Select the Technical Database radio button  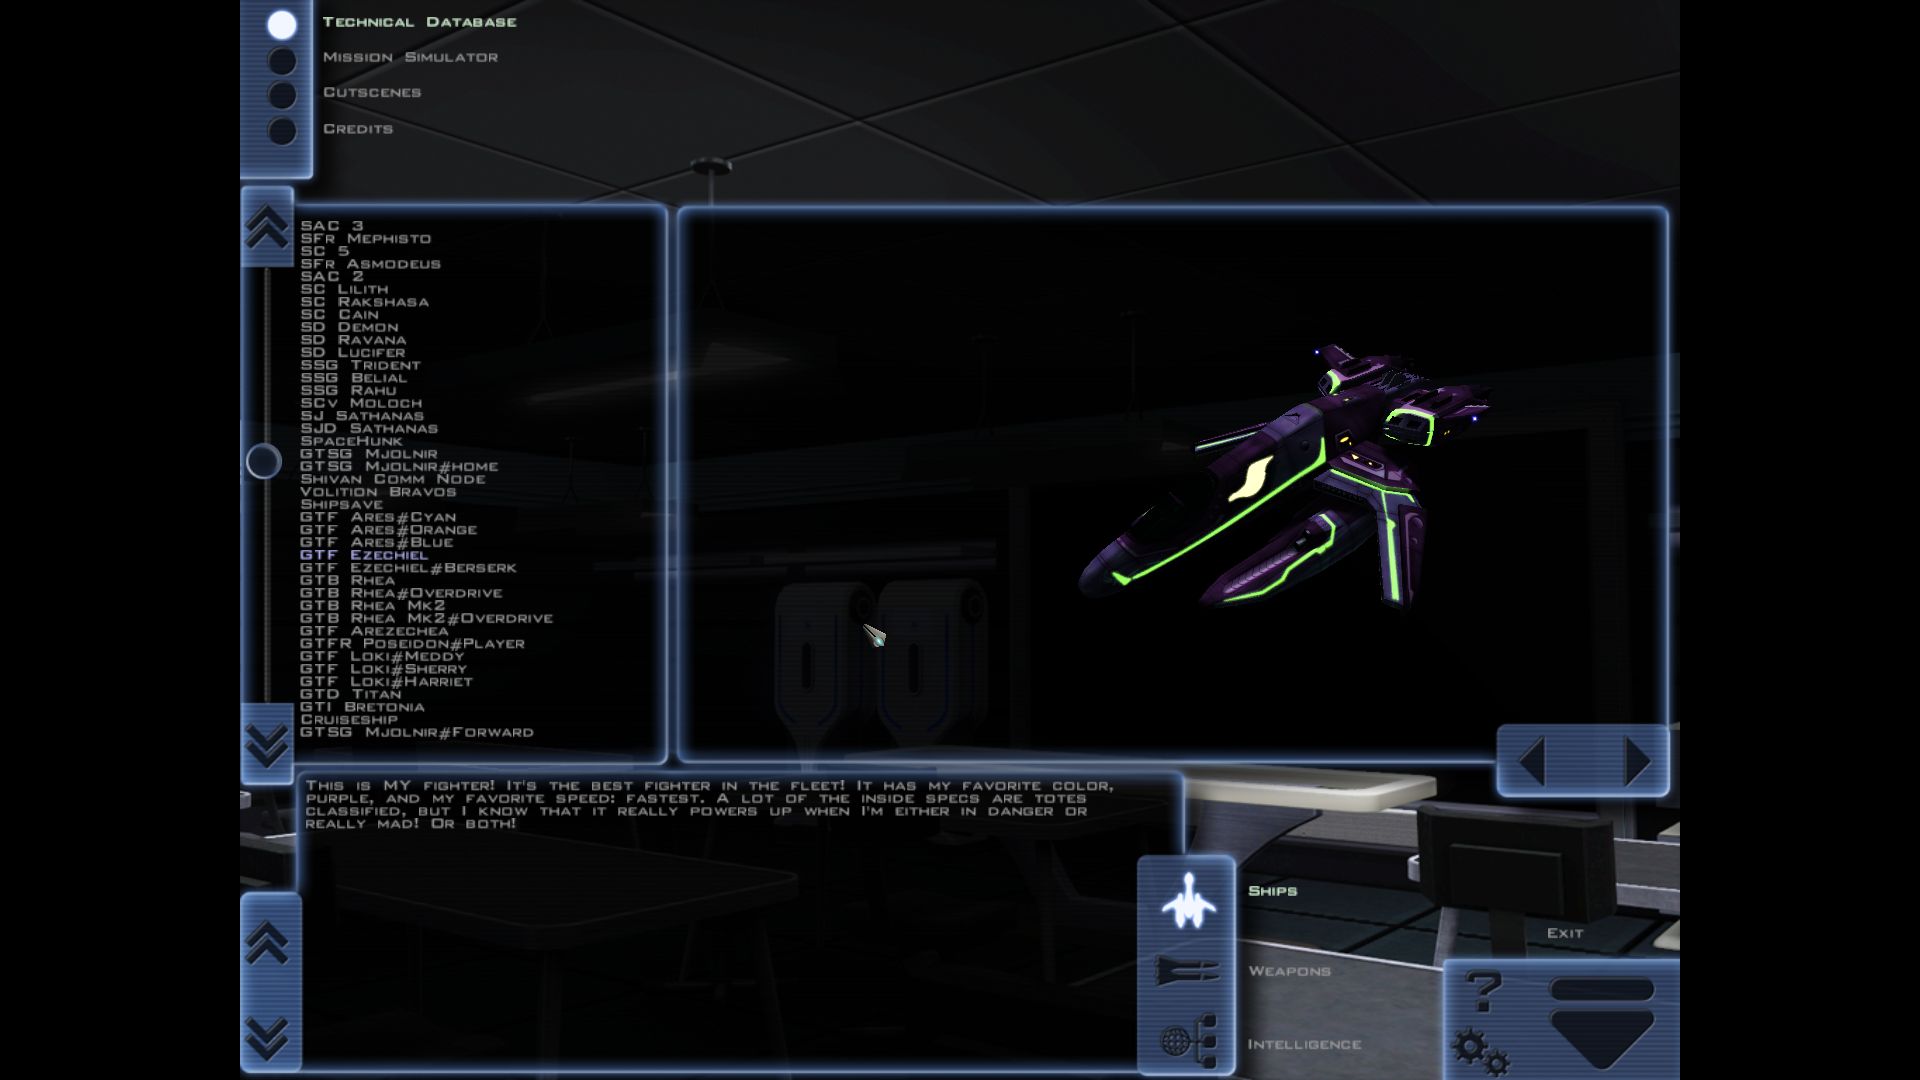click(282, 25)
